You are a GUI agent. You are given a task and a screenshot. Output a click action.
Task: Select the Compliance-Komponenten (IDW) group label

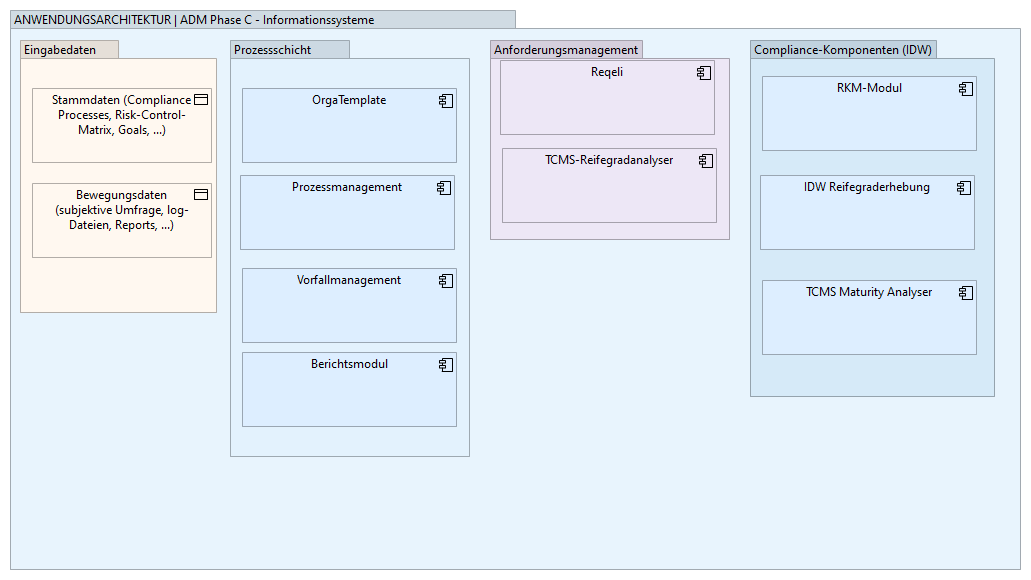click(x=842, y=50)
